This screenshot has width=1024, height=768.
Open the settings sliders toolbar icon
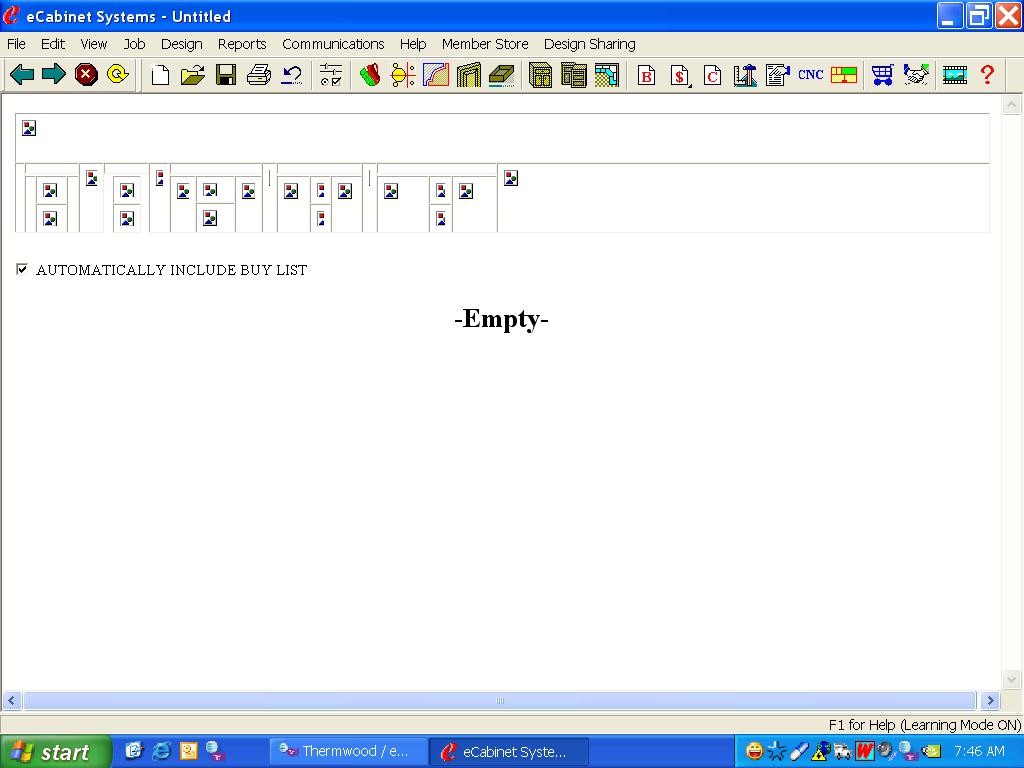point(331,75)
